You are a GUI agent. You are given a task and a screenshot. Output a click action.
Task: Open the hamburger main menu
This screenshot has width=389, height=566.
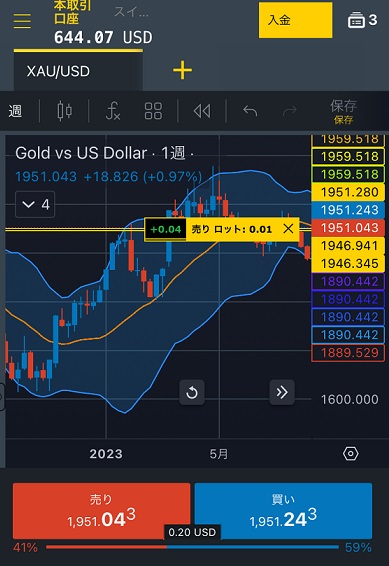[22, 21]
